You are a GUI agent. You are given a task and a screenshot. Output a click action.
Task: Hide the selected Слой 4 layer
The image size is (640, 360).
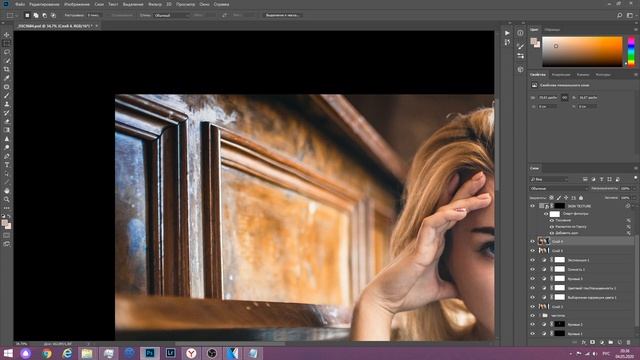(532, 241)
